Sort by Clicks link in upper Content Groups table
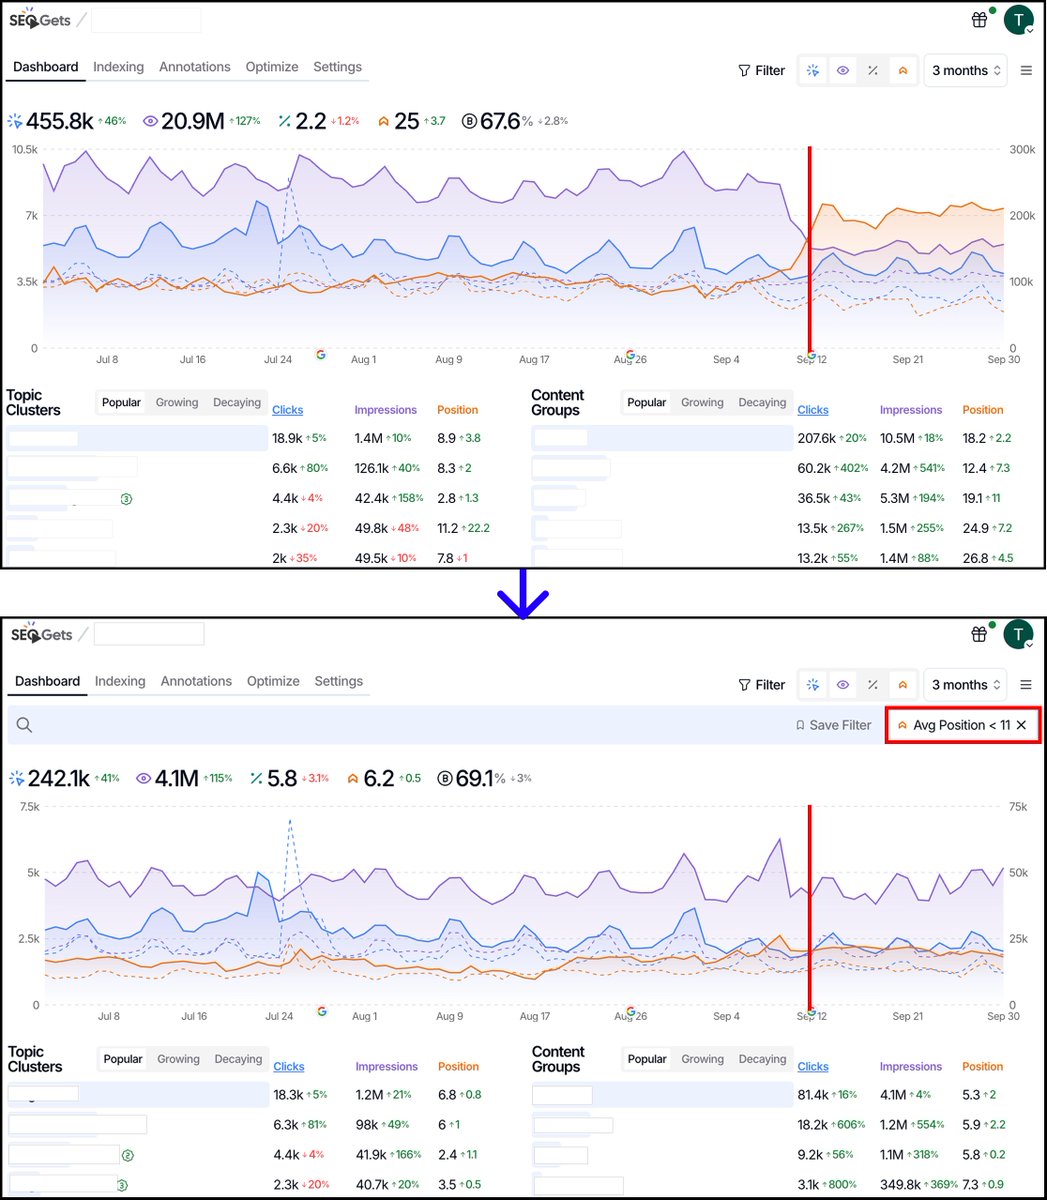The width and height of the screenshot is (1047, 1200). pyautogui.click(x=813, y=410)
